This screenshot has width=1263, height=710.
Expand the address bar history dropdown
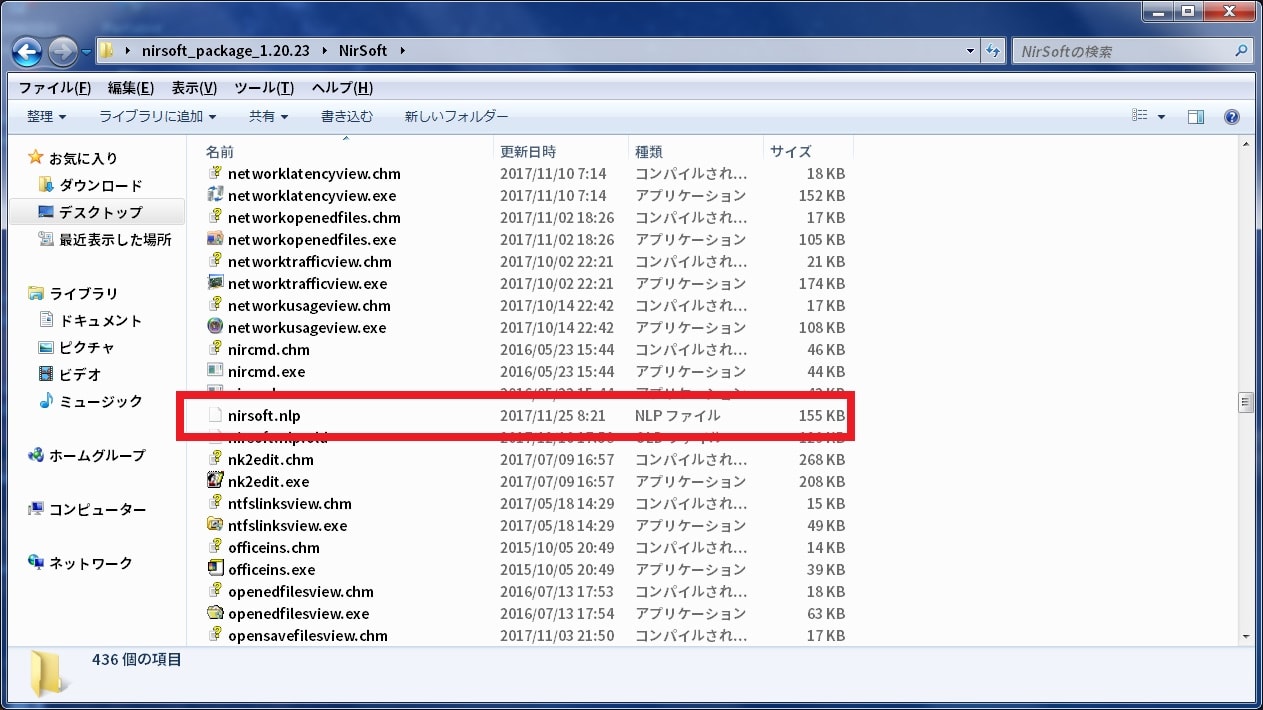click(x=971, y=51)
